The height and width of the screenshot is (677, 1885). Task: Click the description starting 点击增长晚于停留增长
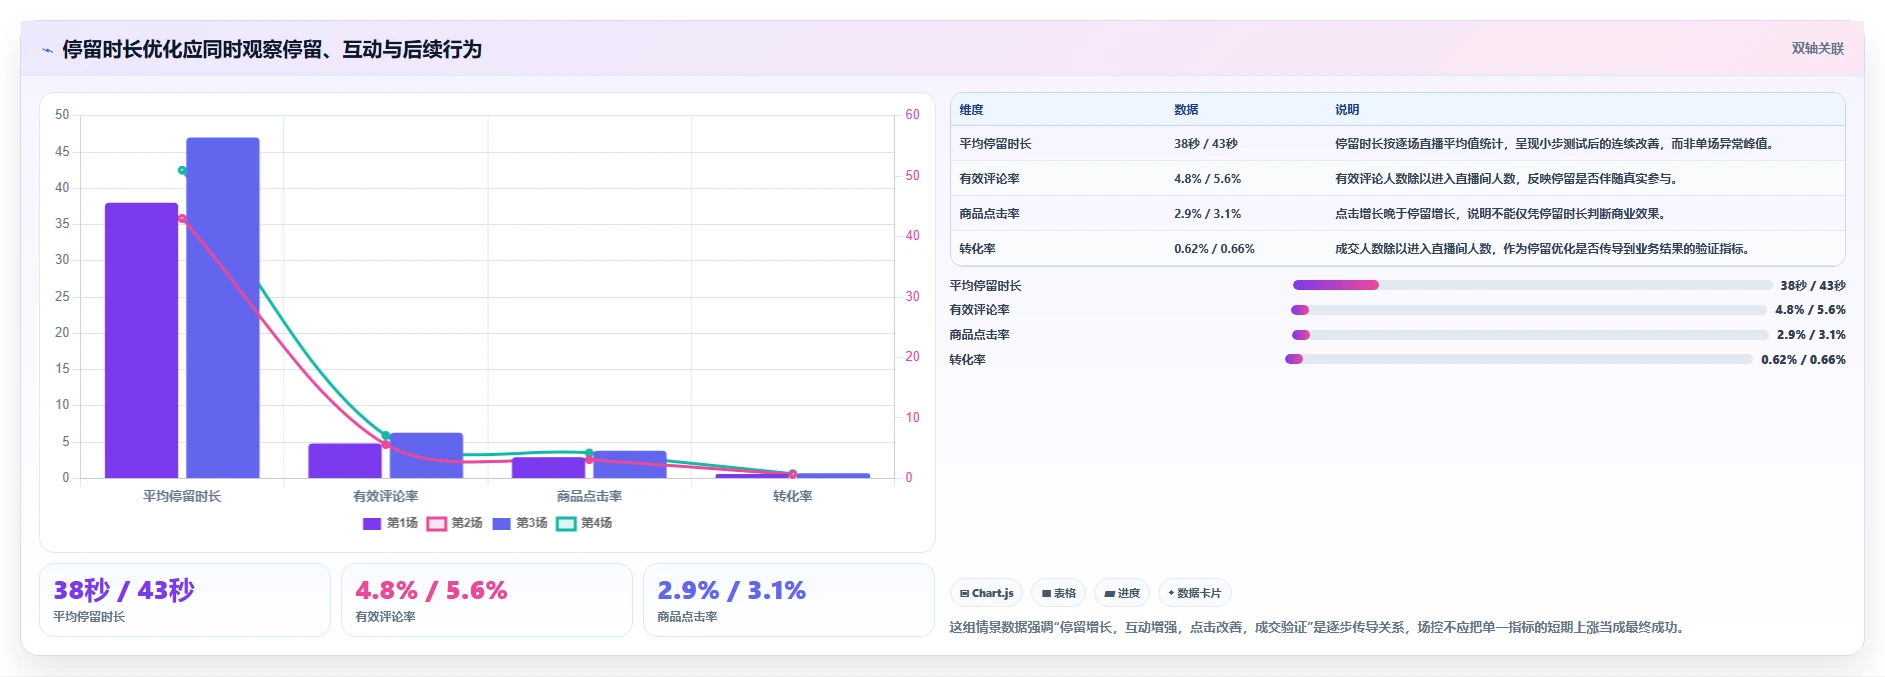(1503, 214)
